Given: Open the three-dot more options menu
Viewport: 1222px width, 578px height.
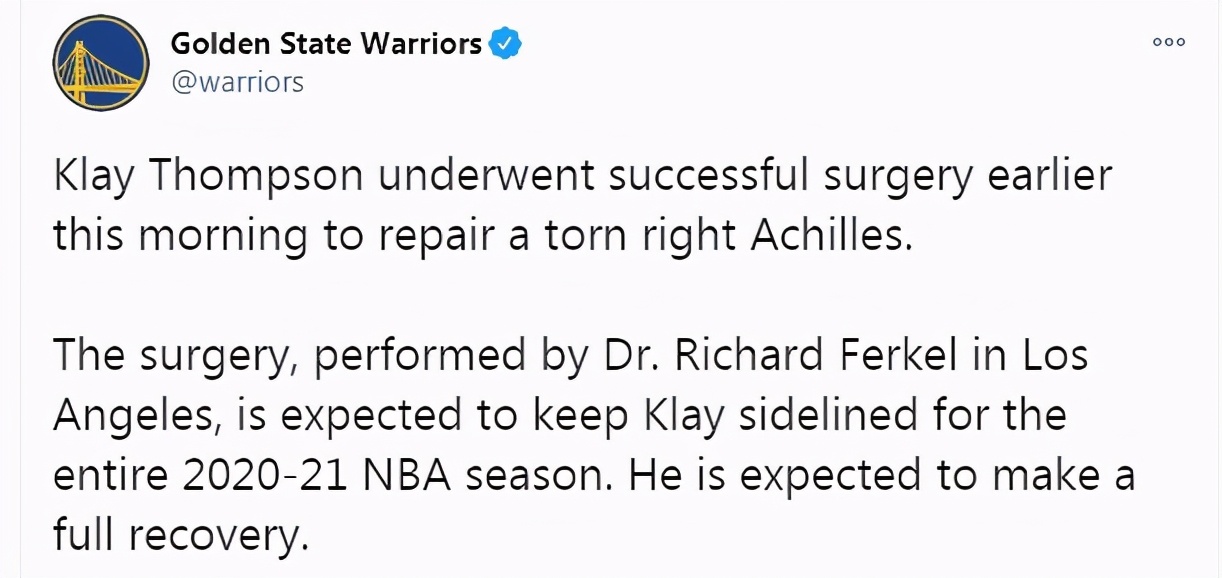Looking at the screenshot, I should tap(1168, 42).
